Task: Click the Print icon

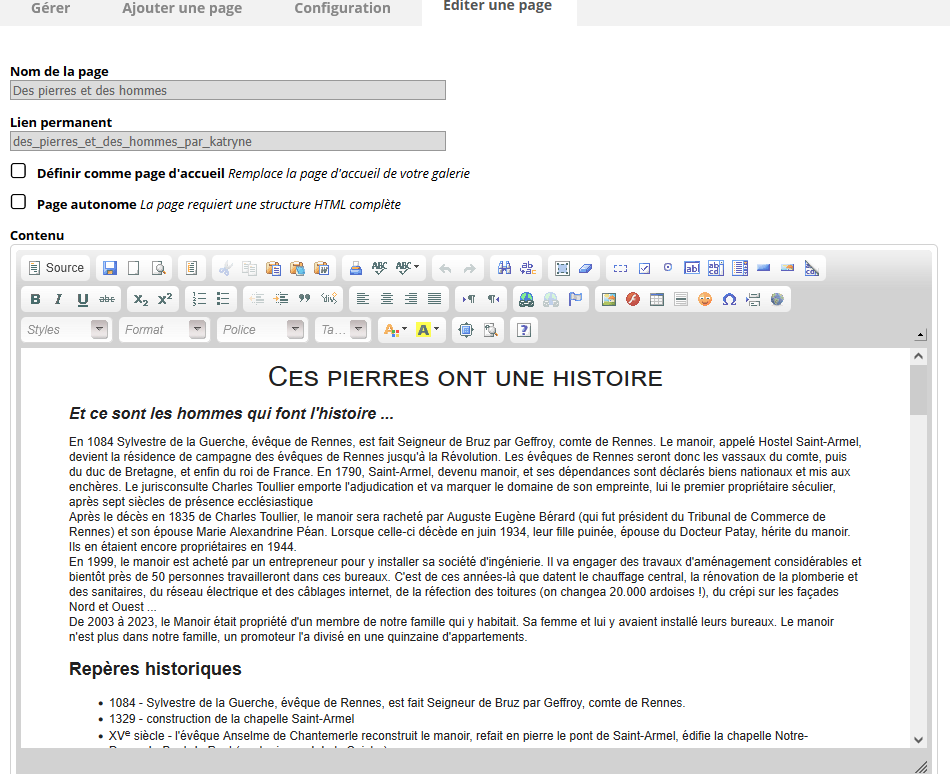Action: pos(356,268)
